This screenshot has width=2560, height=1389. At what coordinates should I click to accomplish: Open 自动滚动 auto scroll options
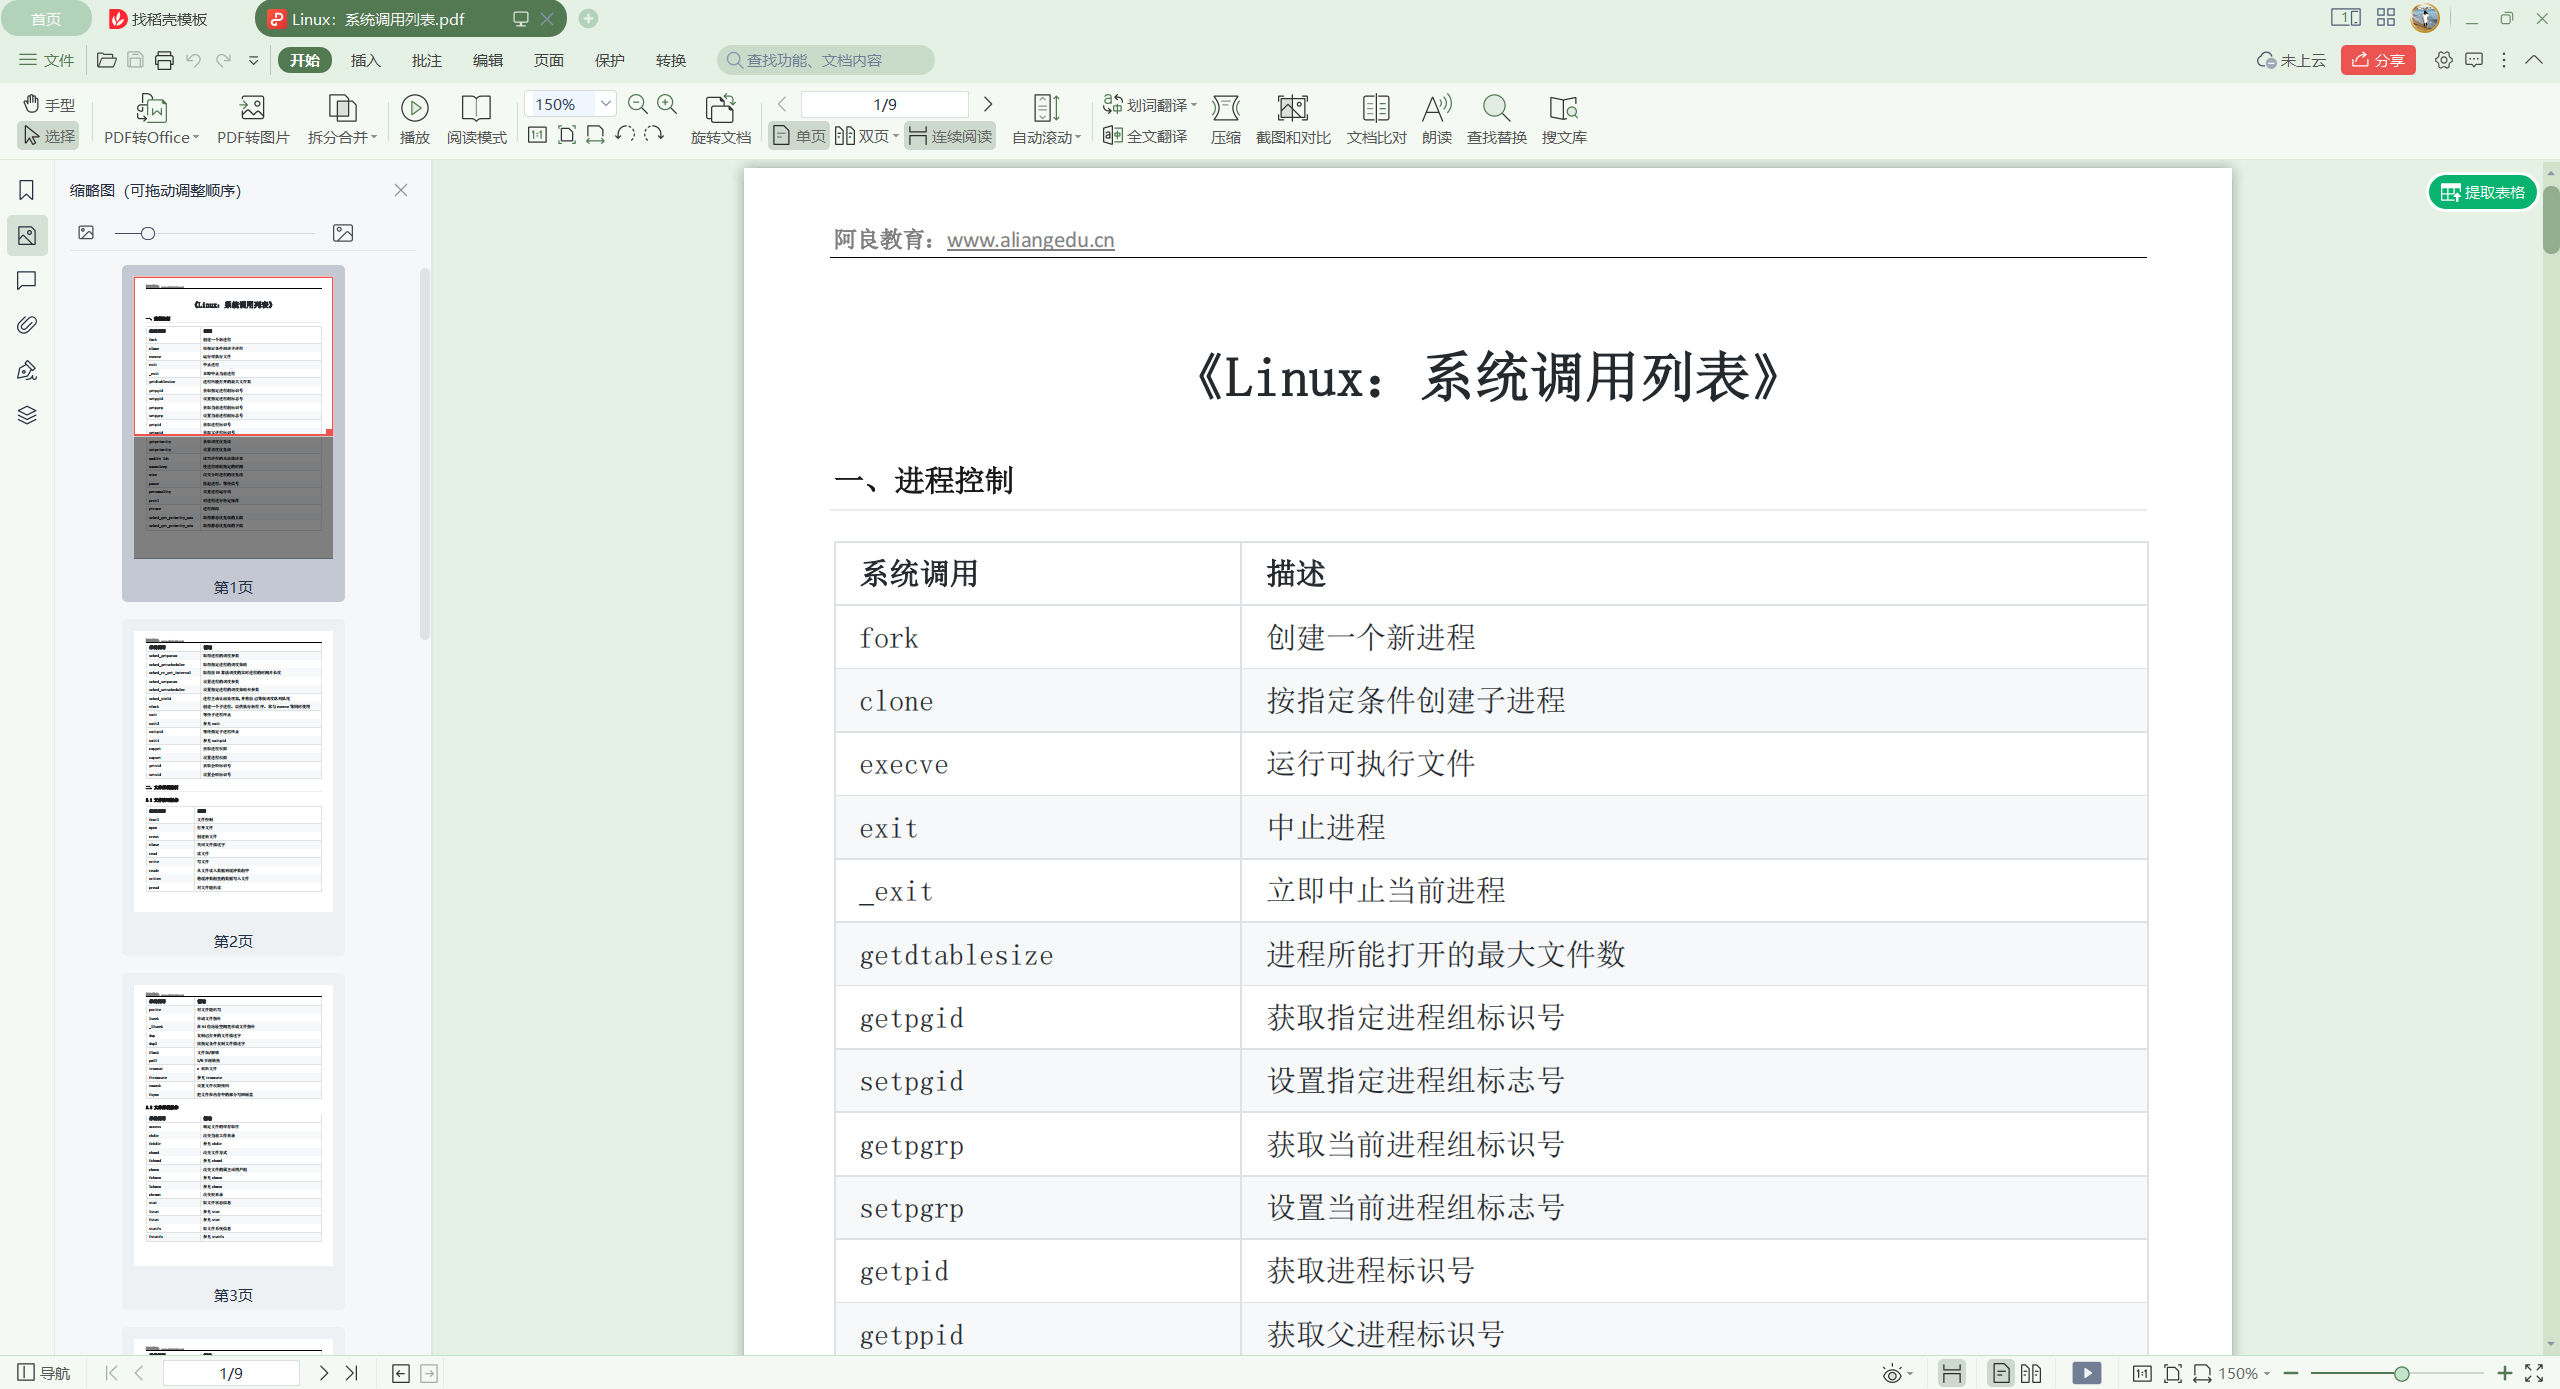coord(1046,119)
